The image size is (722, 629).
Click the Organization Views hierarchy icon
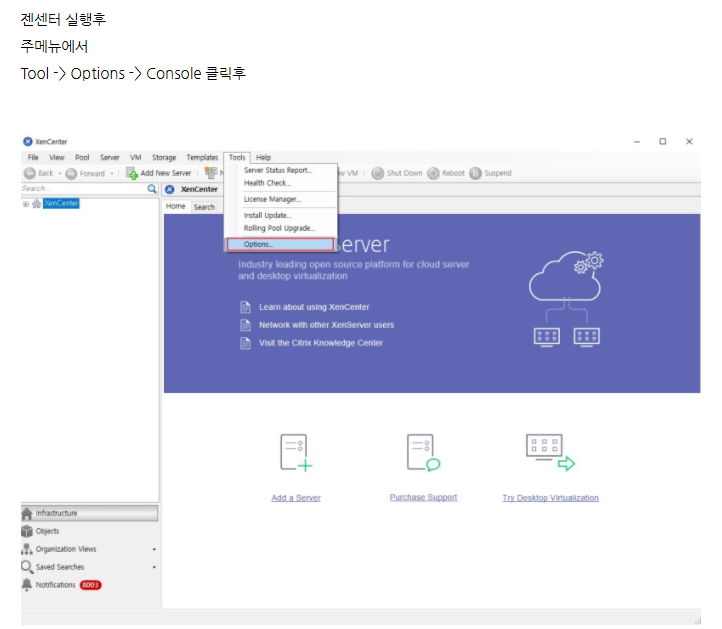tap(27, 549)
